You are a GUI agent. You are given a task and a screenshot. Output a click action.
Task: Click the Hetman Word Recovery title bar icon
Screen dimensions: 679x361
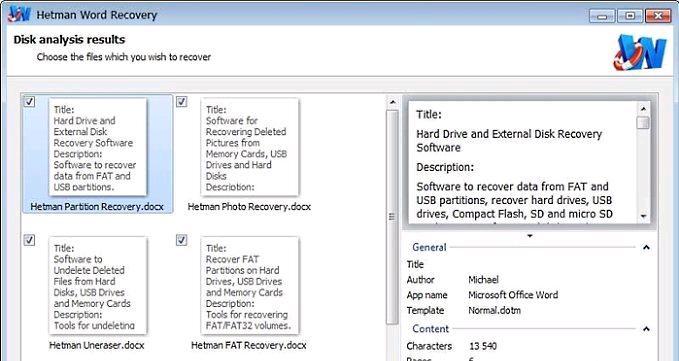point(19,14)
